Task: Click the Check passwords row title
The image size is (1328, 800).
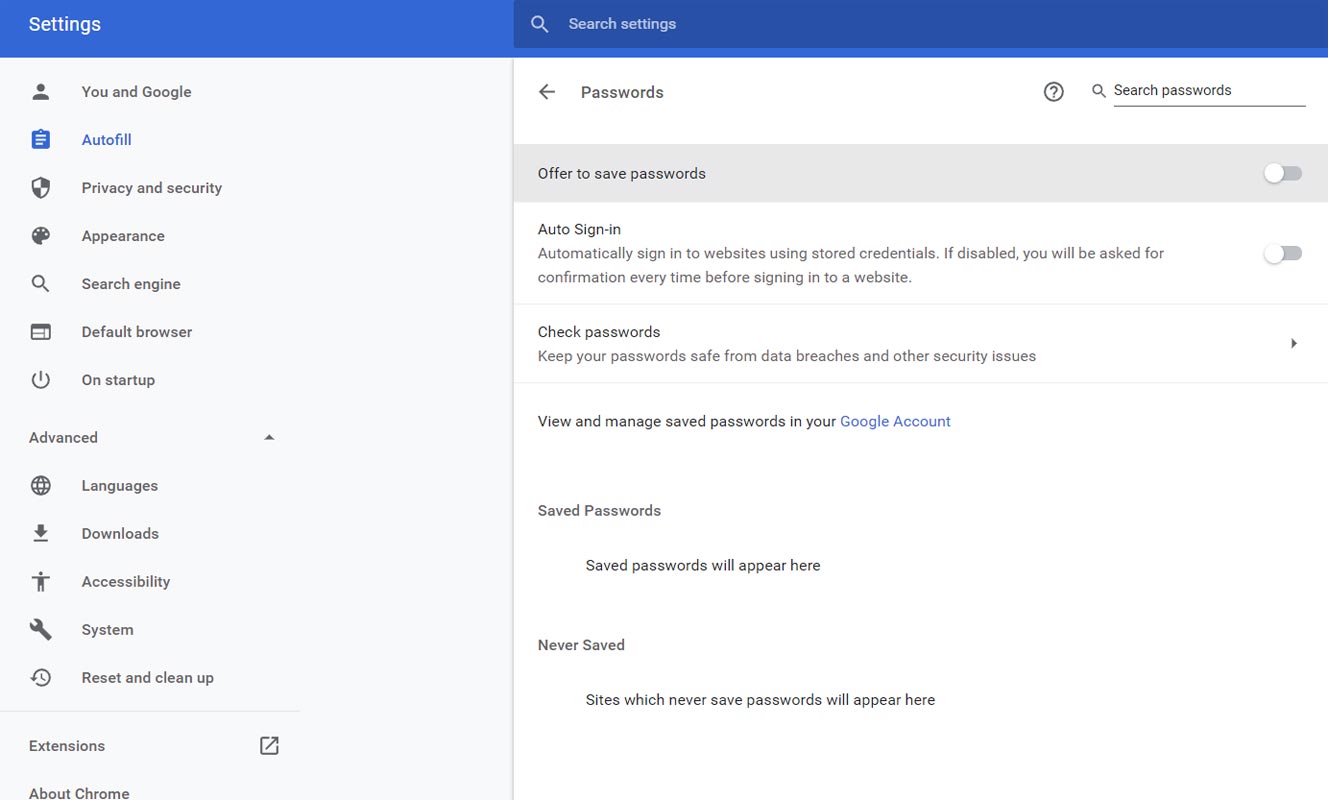Action: [x=599, y=332]
